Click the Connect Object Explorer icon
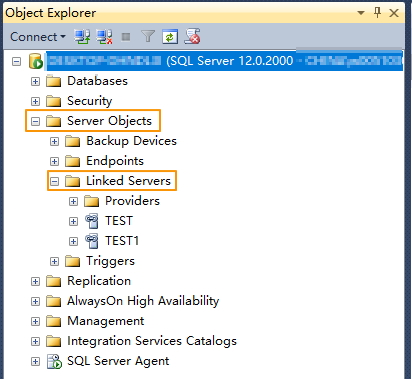This screenshot has height=379, width=412. (82, 37)
